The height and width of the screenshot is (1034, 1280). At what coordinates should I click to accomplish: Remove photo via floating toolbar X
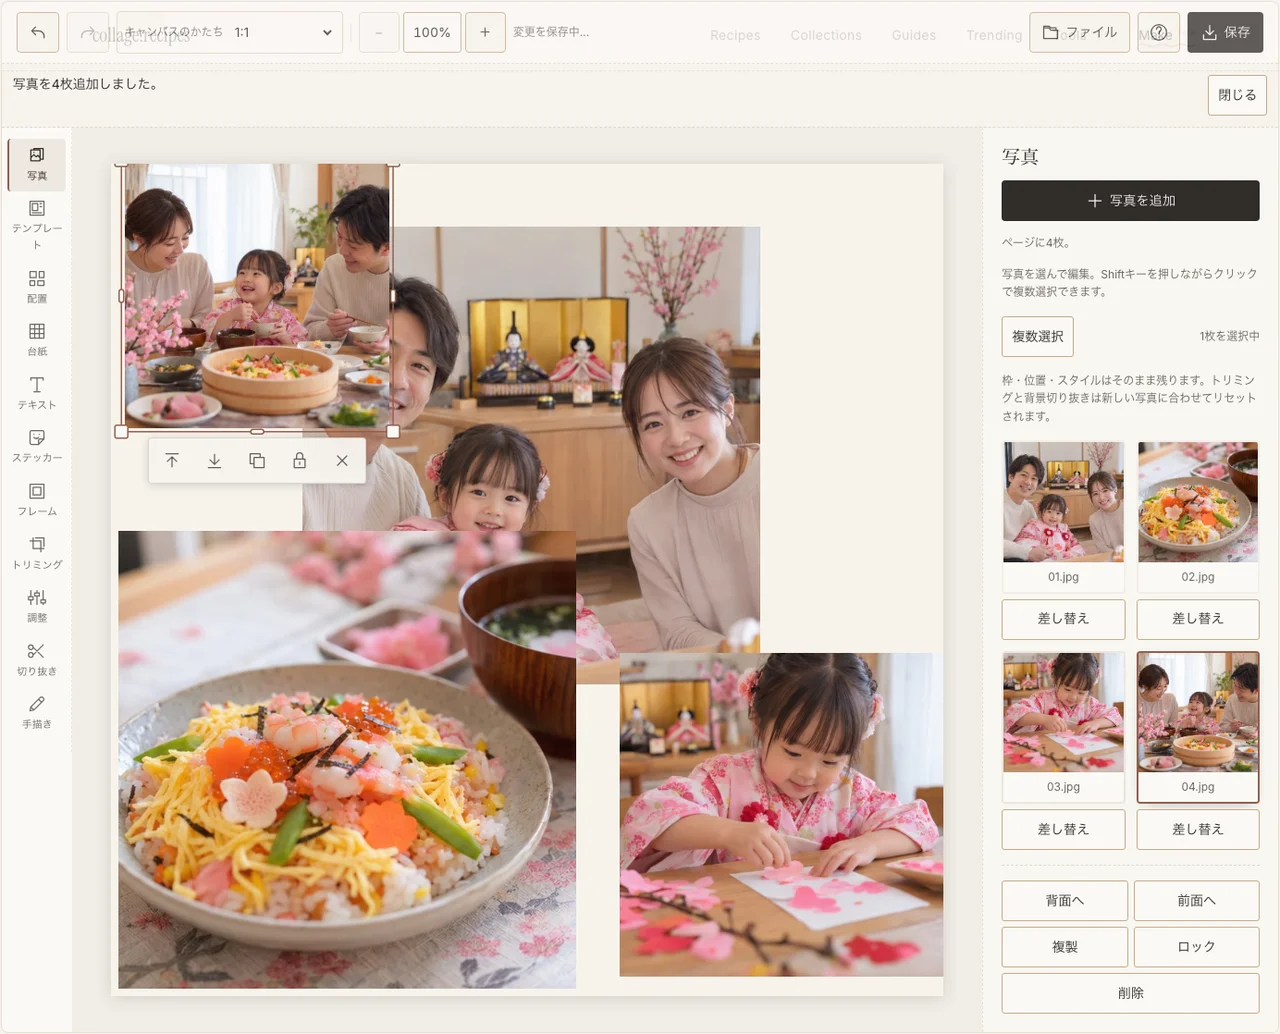[x=342, y=461]
